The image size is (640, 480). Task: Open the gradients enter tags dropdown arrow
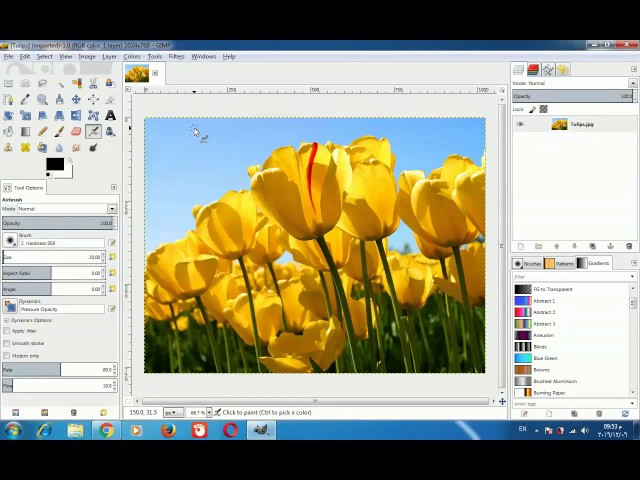[632, 404]
